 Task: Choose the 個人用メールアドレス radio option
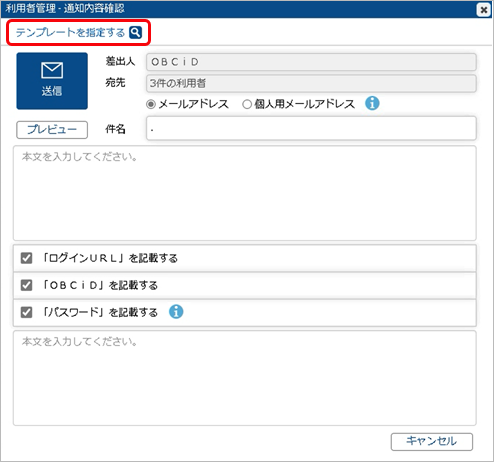click(247, 104)
